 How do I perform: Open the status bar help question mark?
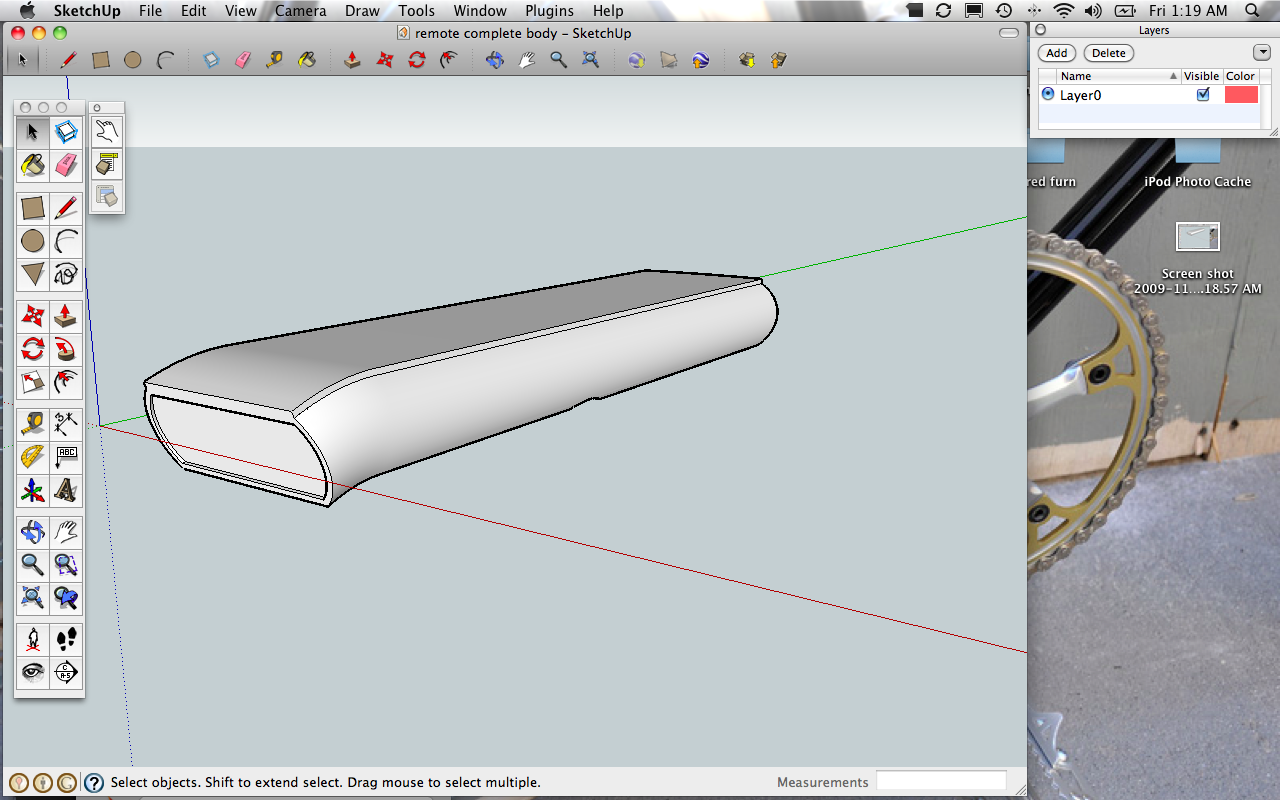(x=94, y=783)
